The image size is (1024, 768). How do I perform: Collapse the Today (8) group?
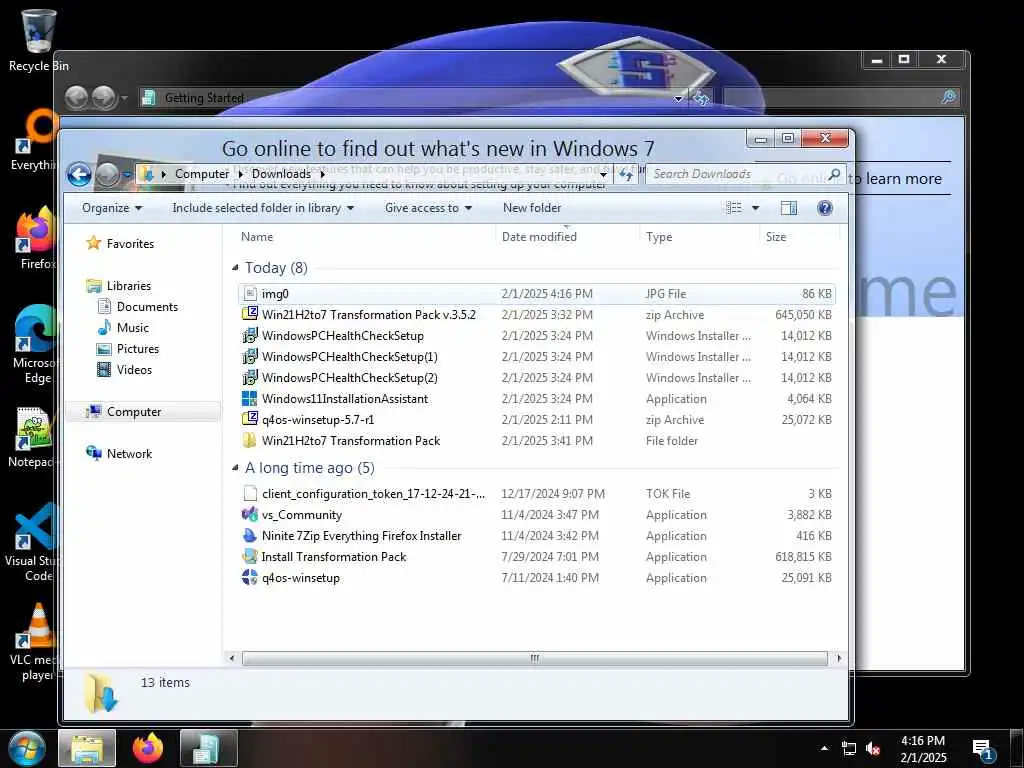pyautogui.click(x=235, y=267)
